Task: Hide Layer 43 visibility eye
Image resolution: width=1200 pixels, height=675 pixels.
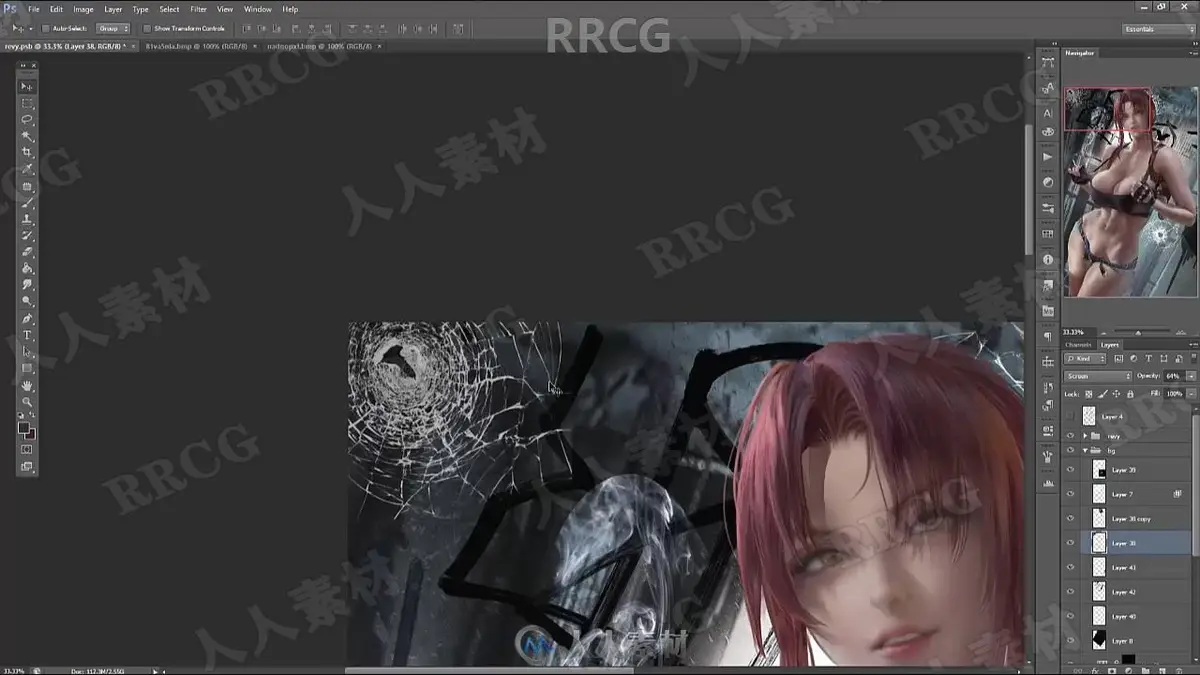Action: point(1070,567)
